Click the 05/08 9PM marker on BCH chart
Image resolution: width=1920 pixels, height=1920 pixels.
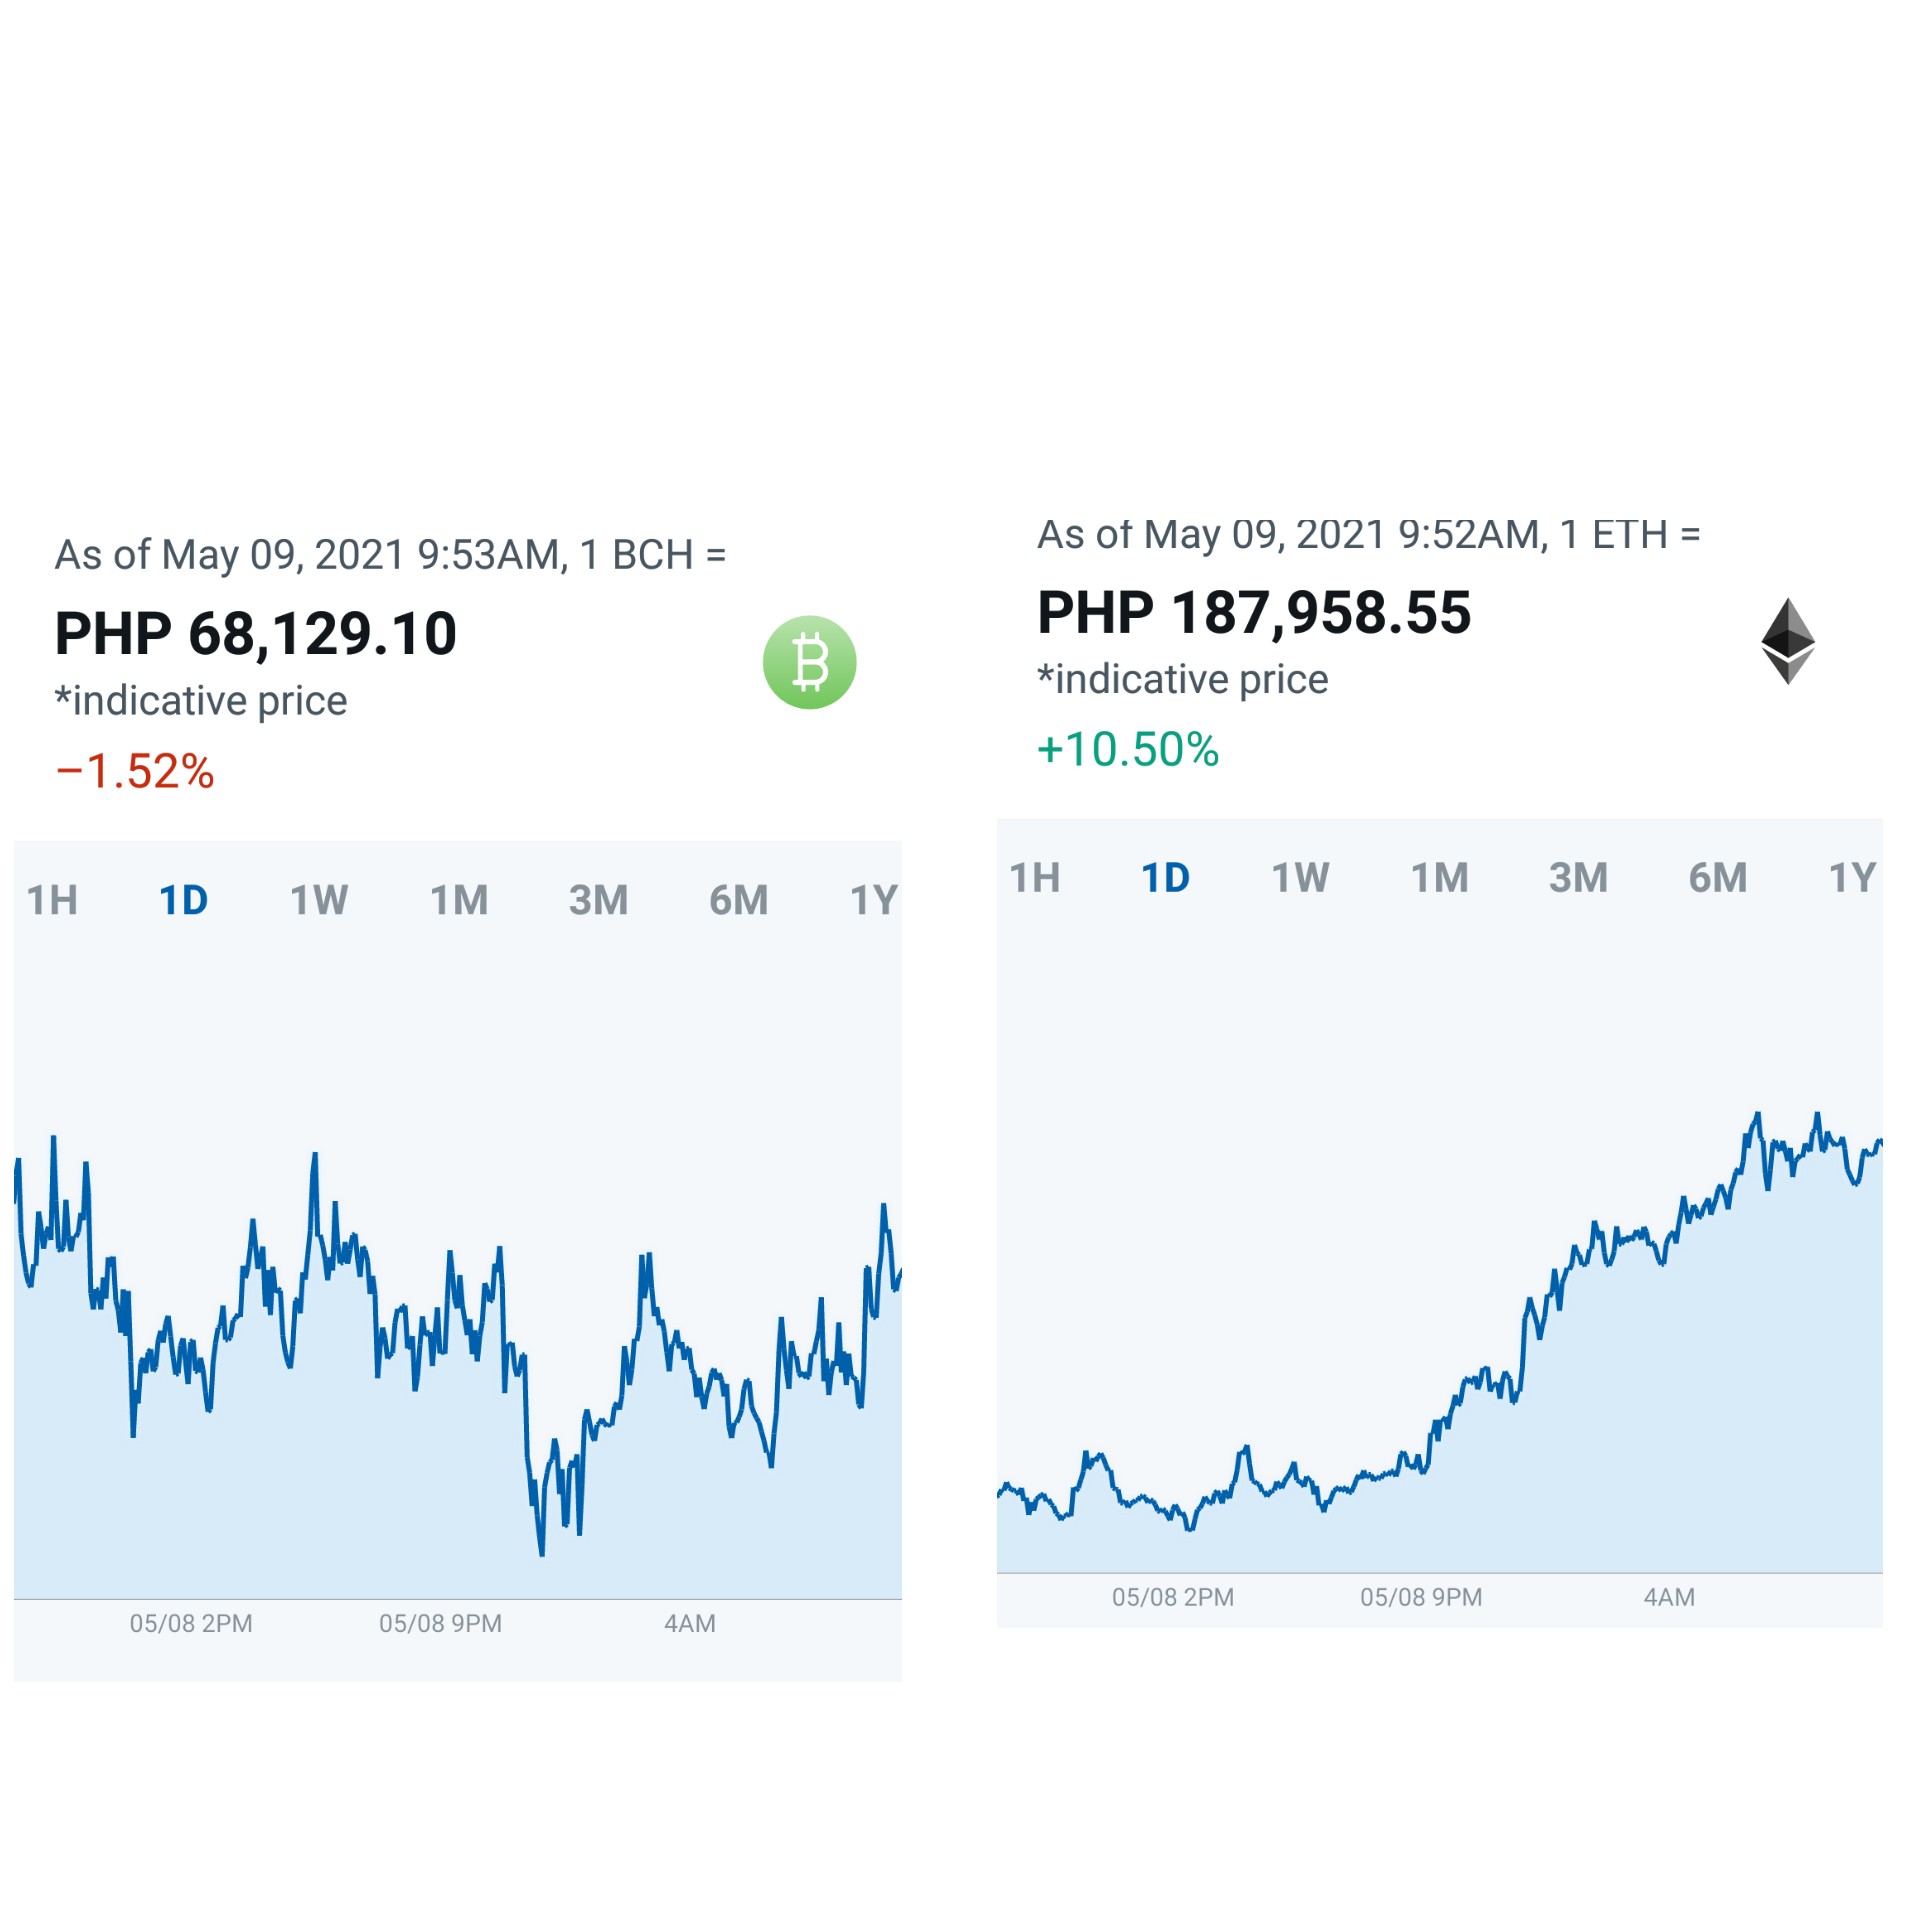click(440, 1623)
